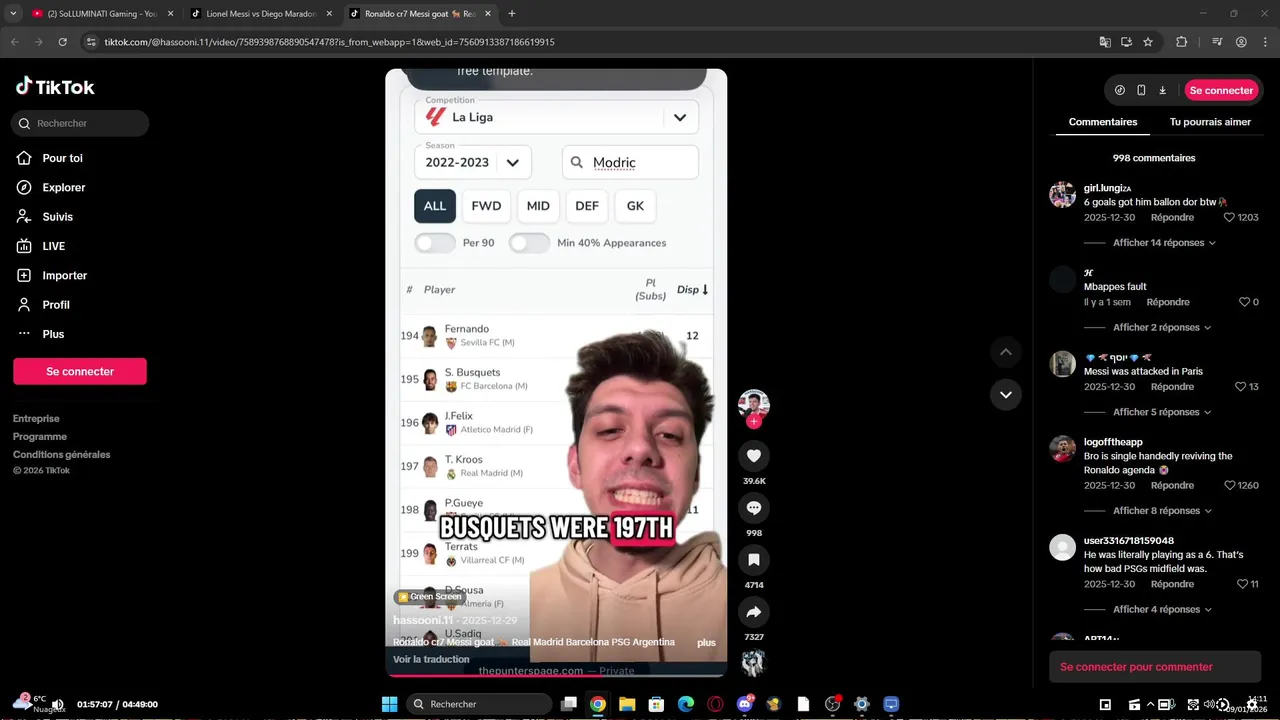Switch to Commentaires tab

(x=1103, y=122)
